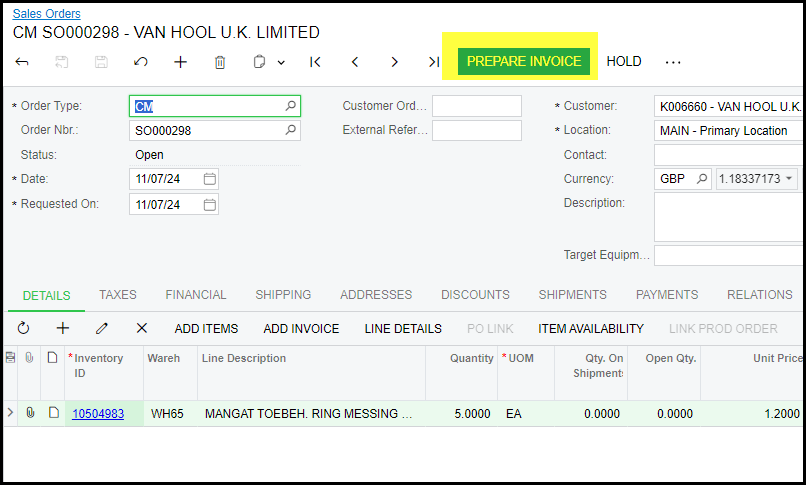Expand the currency rate dropdown
806x485 pixels.
[790, 179]
